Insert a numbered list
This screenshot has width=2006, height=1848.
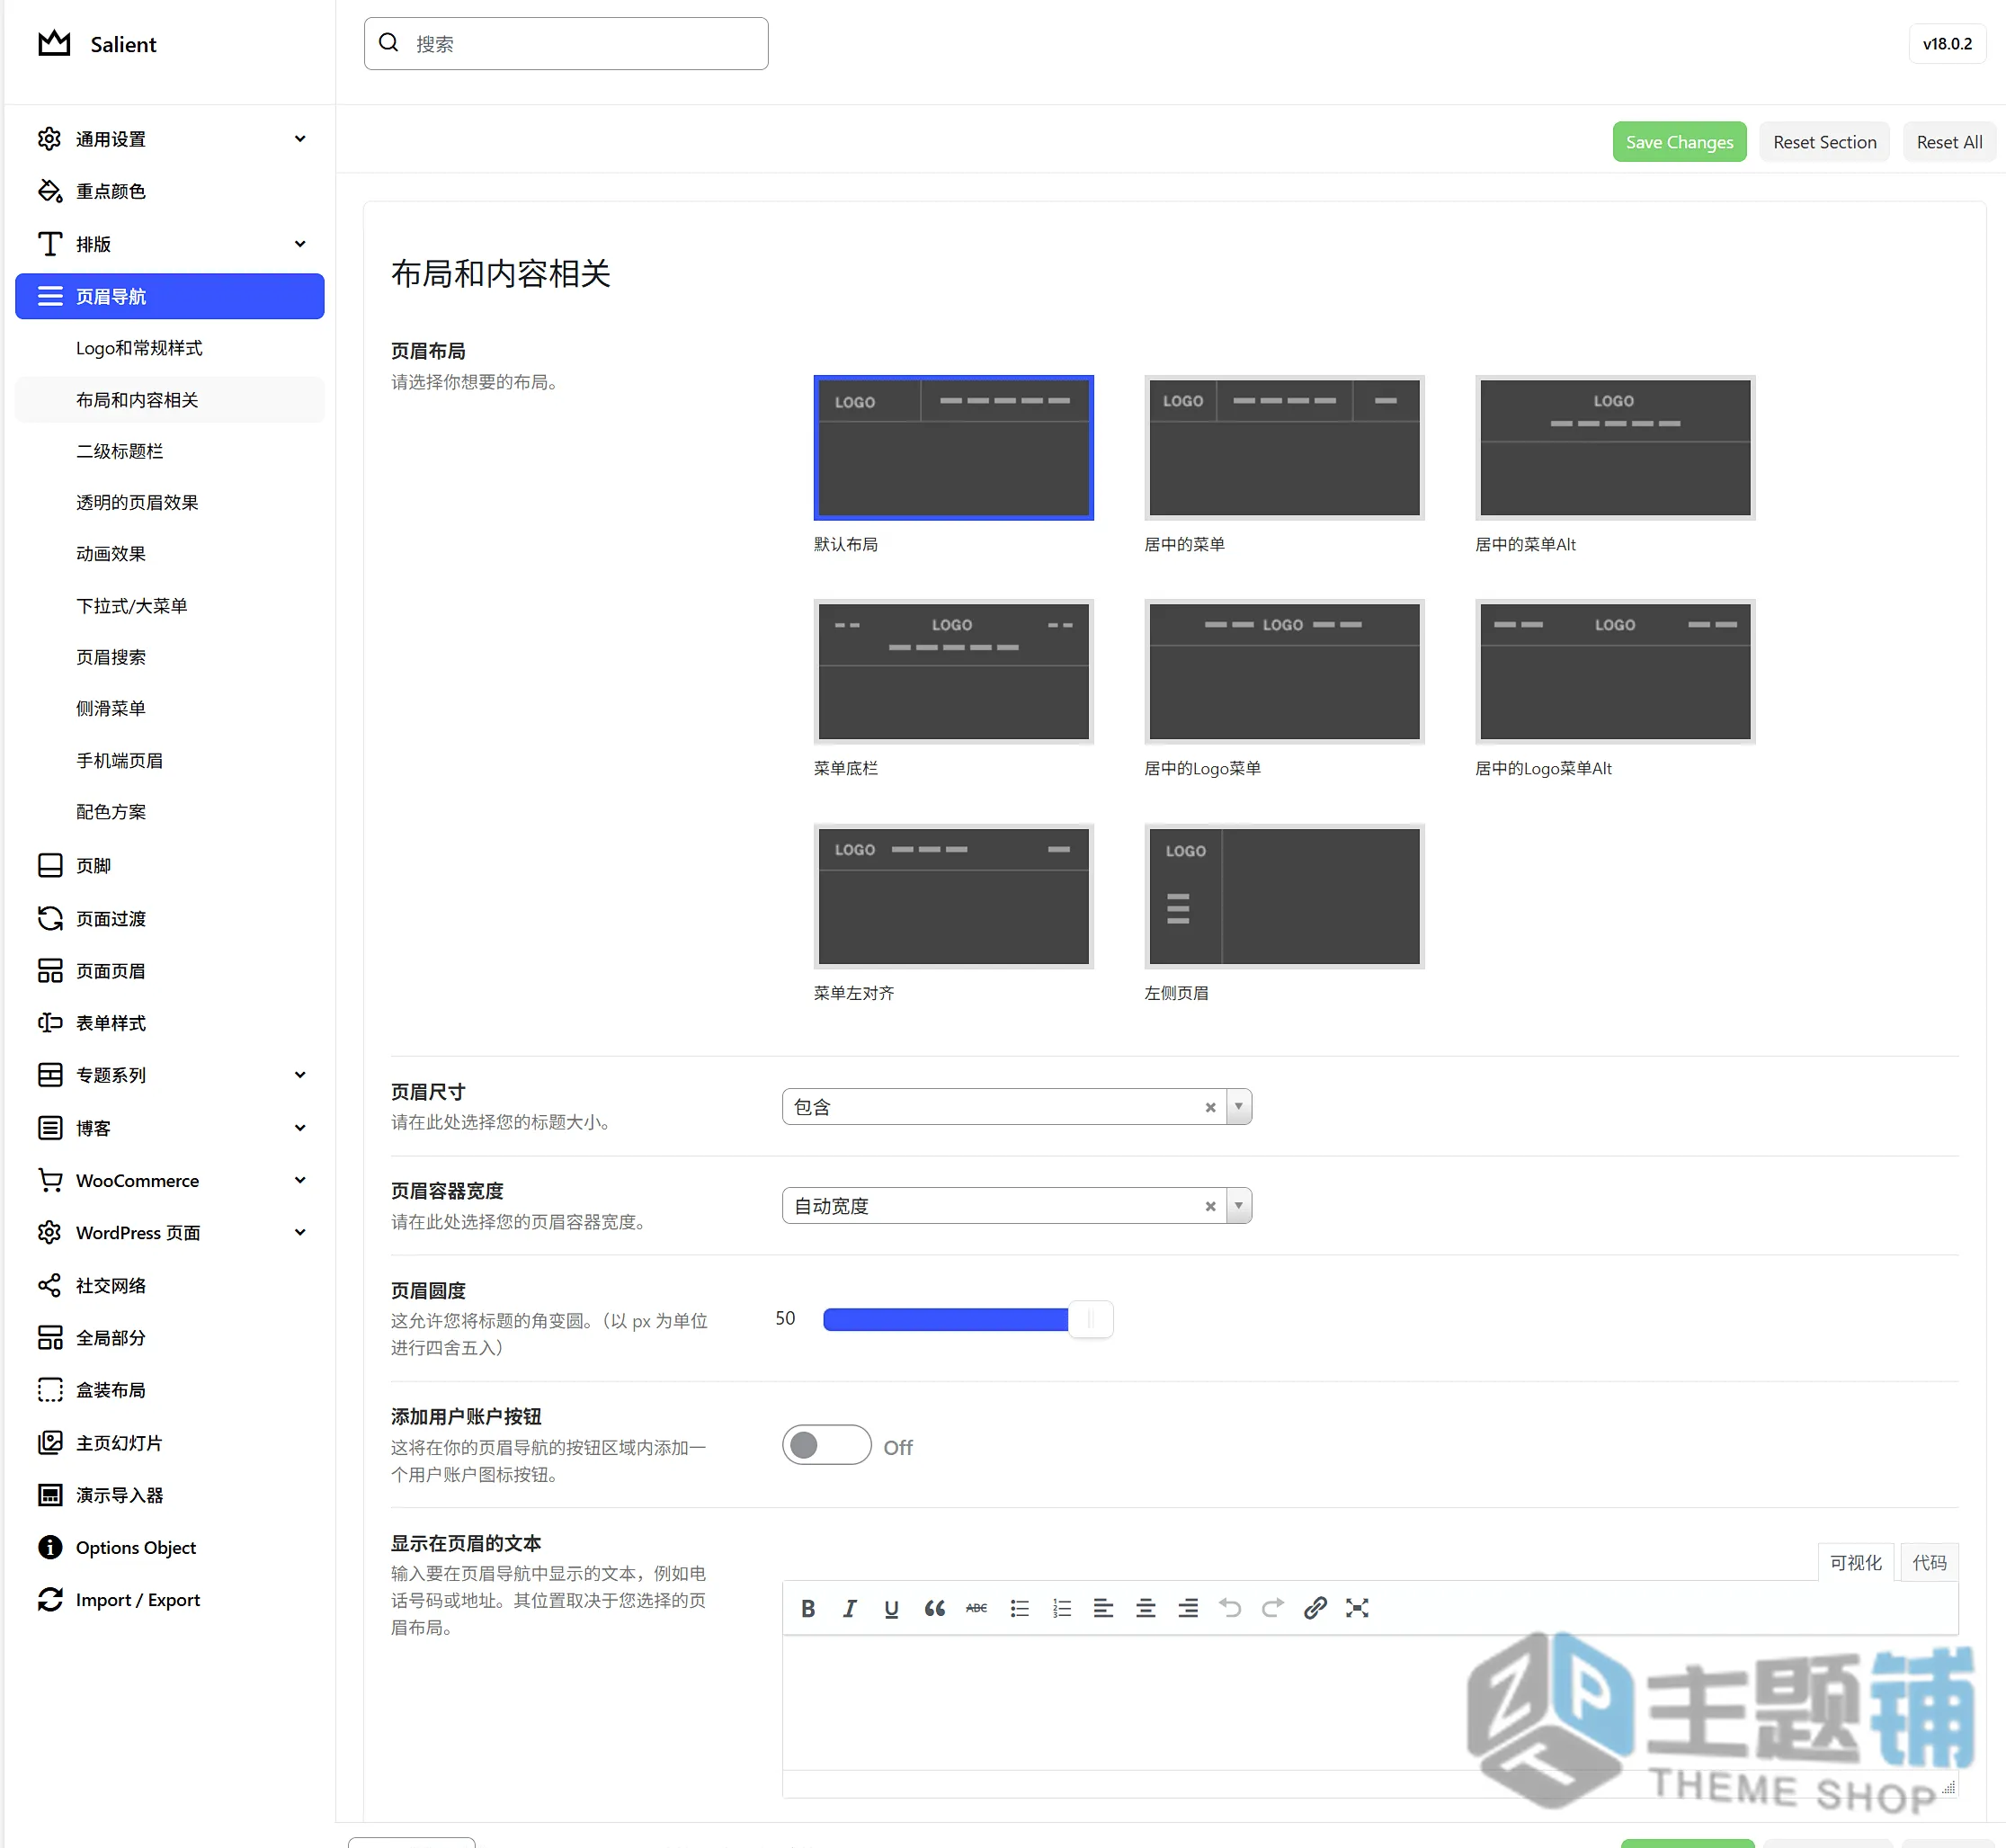click(1061, 1608)
